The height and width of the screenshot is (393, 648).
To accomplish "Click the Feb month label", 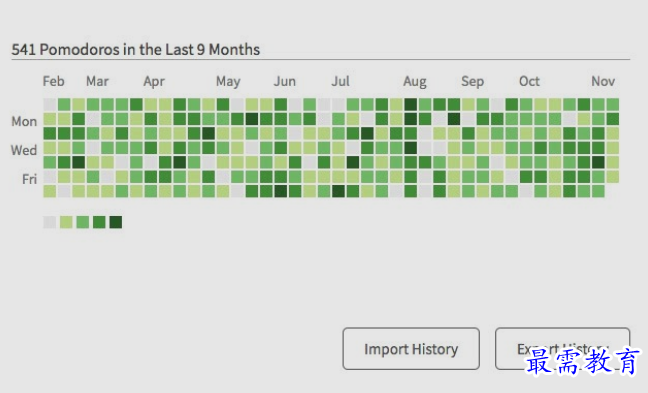I will click(x=54, y=81).
